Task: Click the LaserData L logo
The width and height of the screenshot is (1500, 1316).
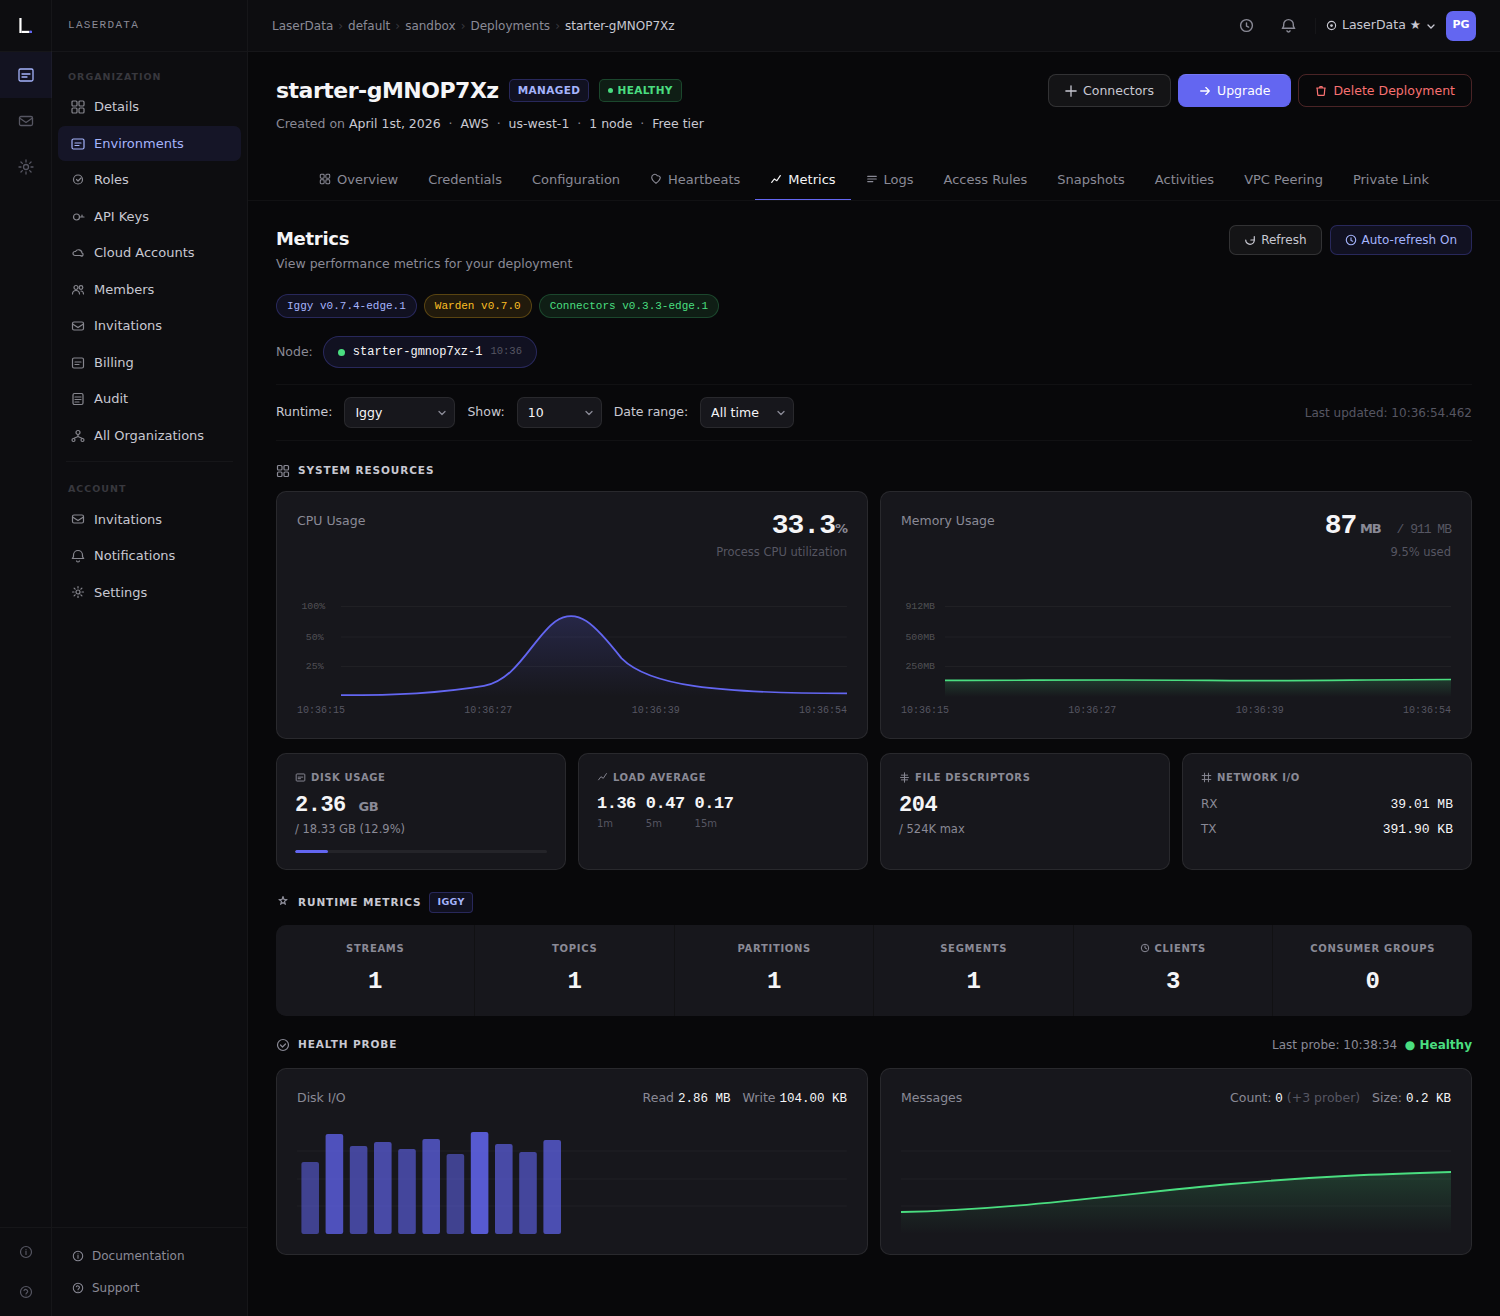Action: point(25,25)
